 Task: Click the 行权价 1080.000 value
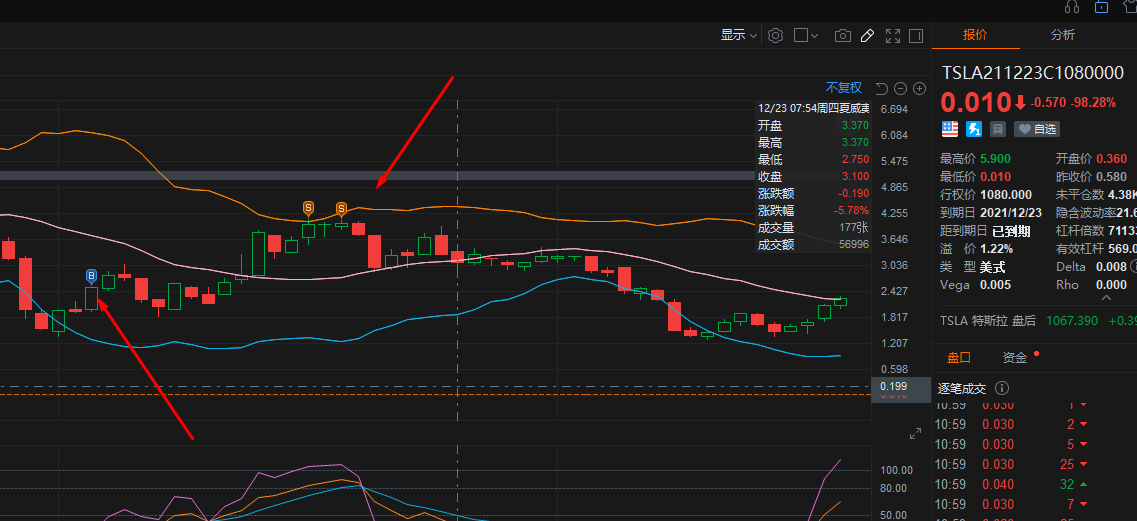(1005, 194)
